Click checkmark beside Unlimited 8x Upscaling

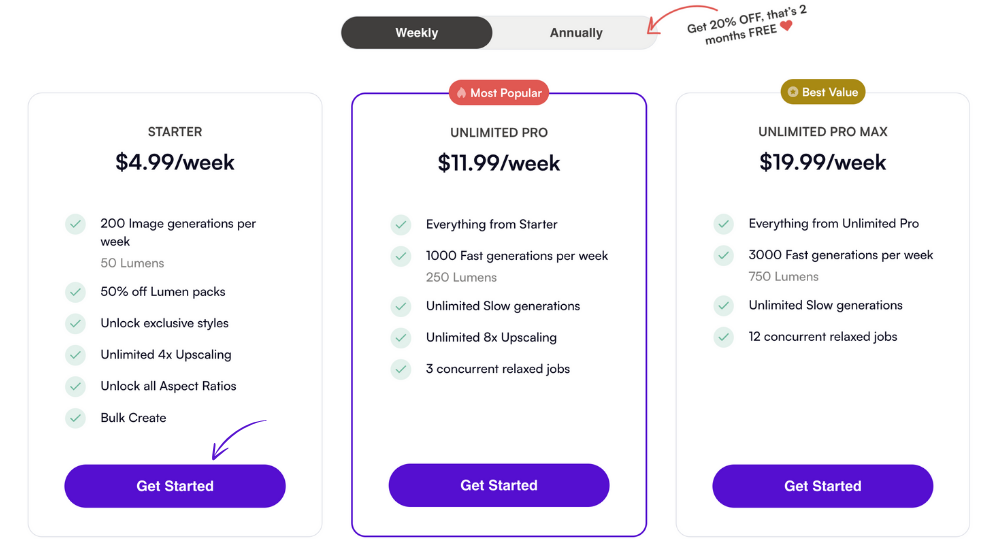[x=401, y=337]
